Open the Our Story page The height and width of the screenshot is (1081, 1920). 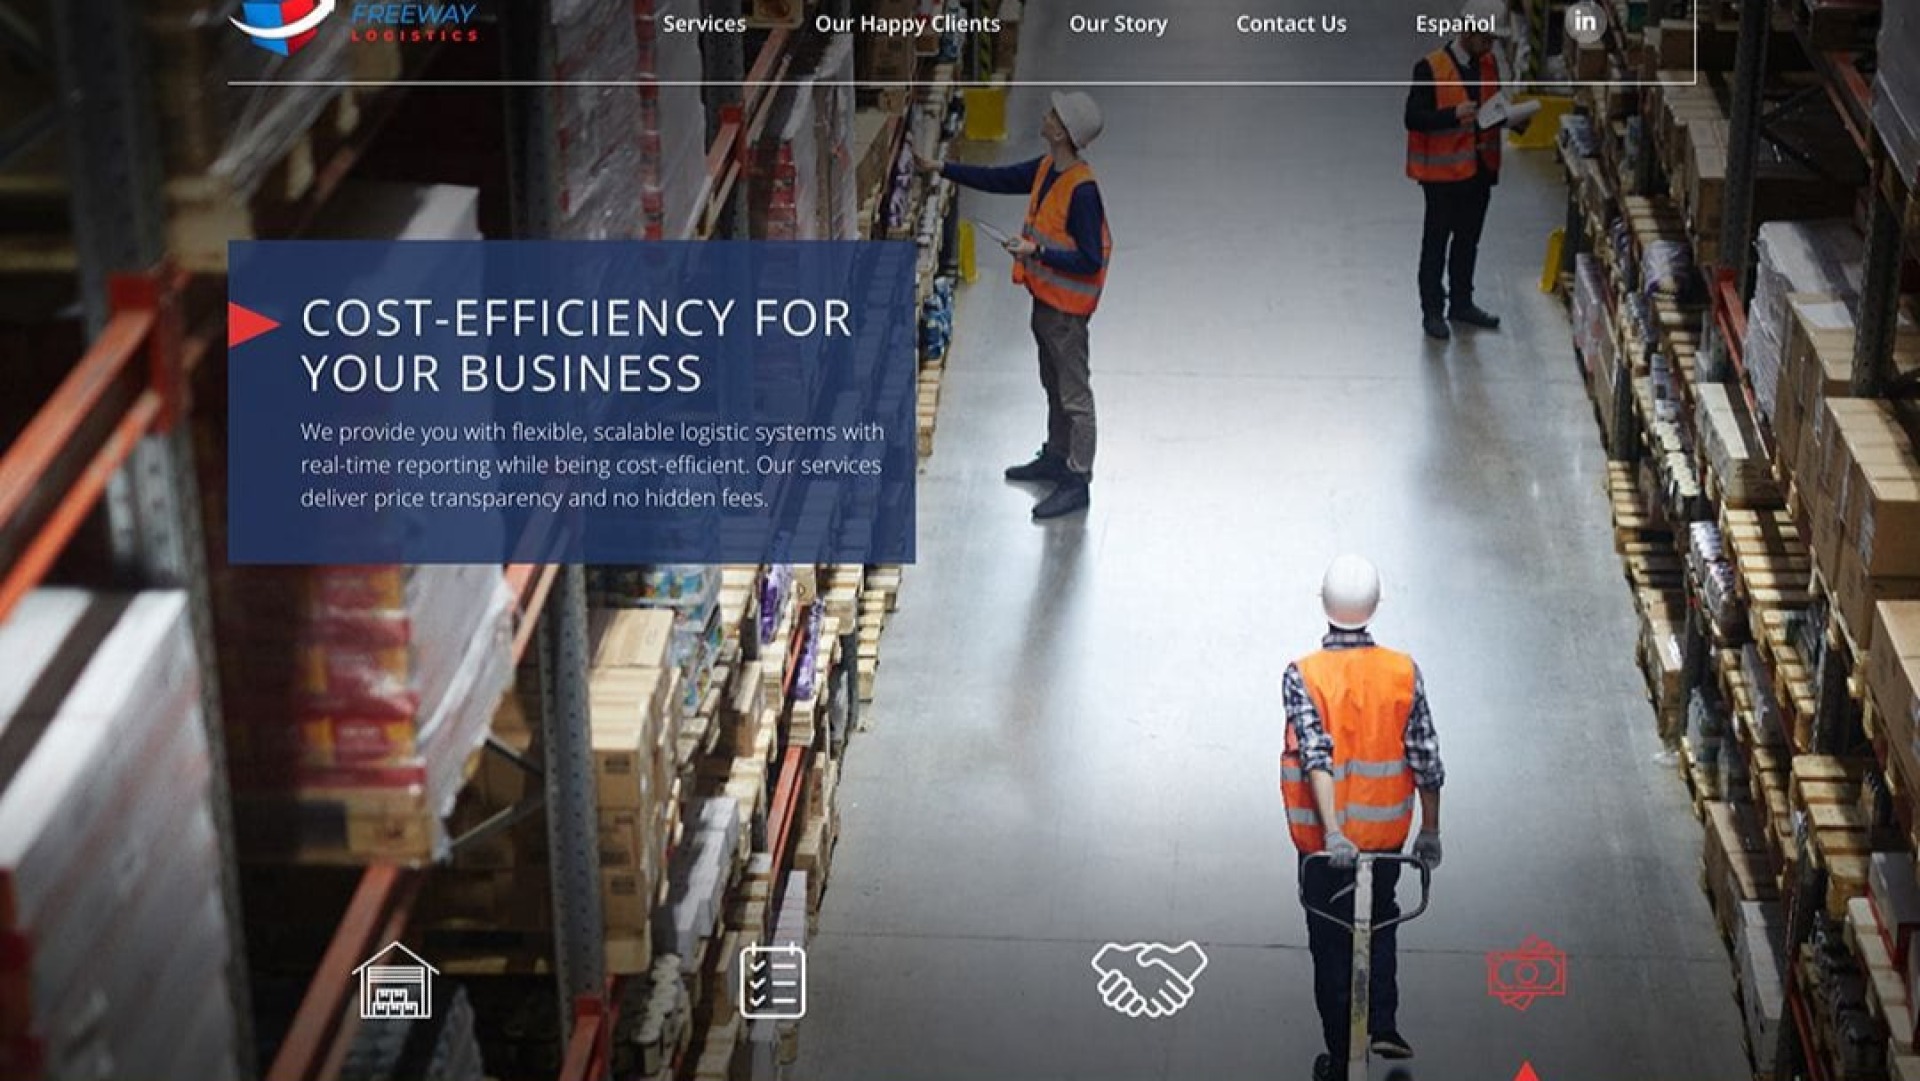(1118, 24)
